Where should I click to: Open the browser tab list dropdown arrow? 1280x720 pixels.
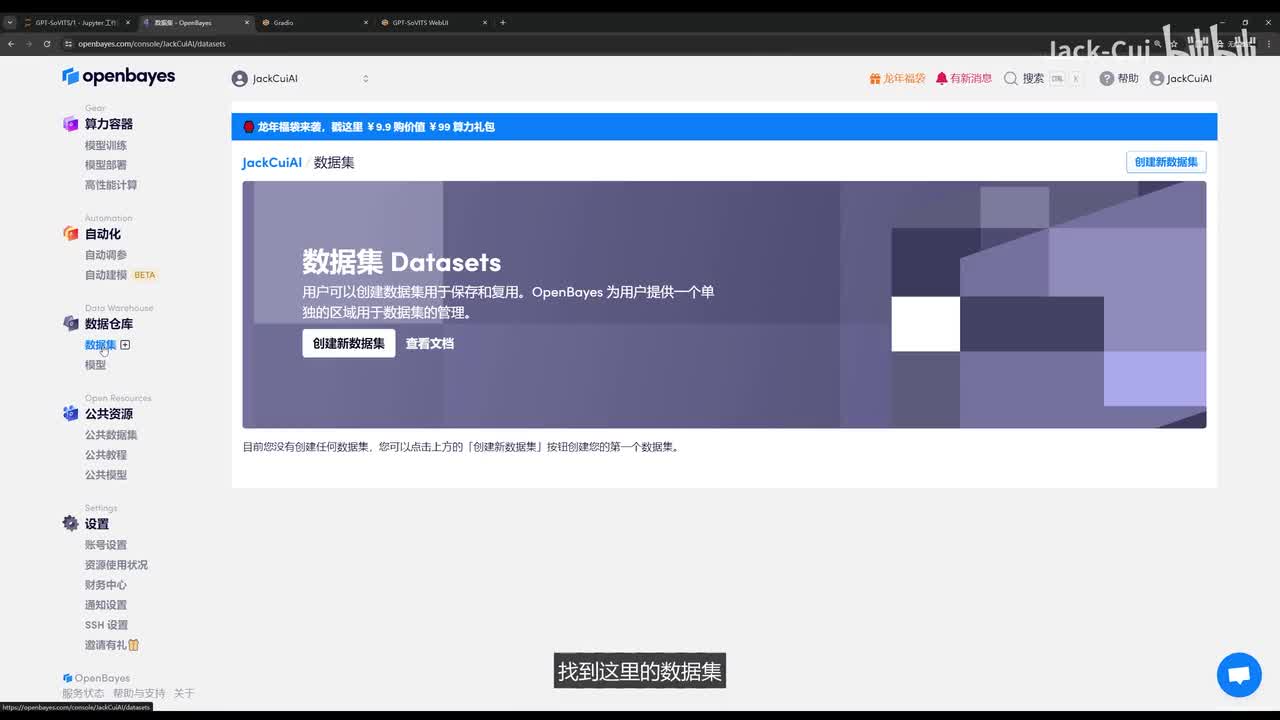point(10,22)
